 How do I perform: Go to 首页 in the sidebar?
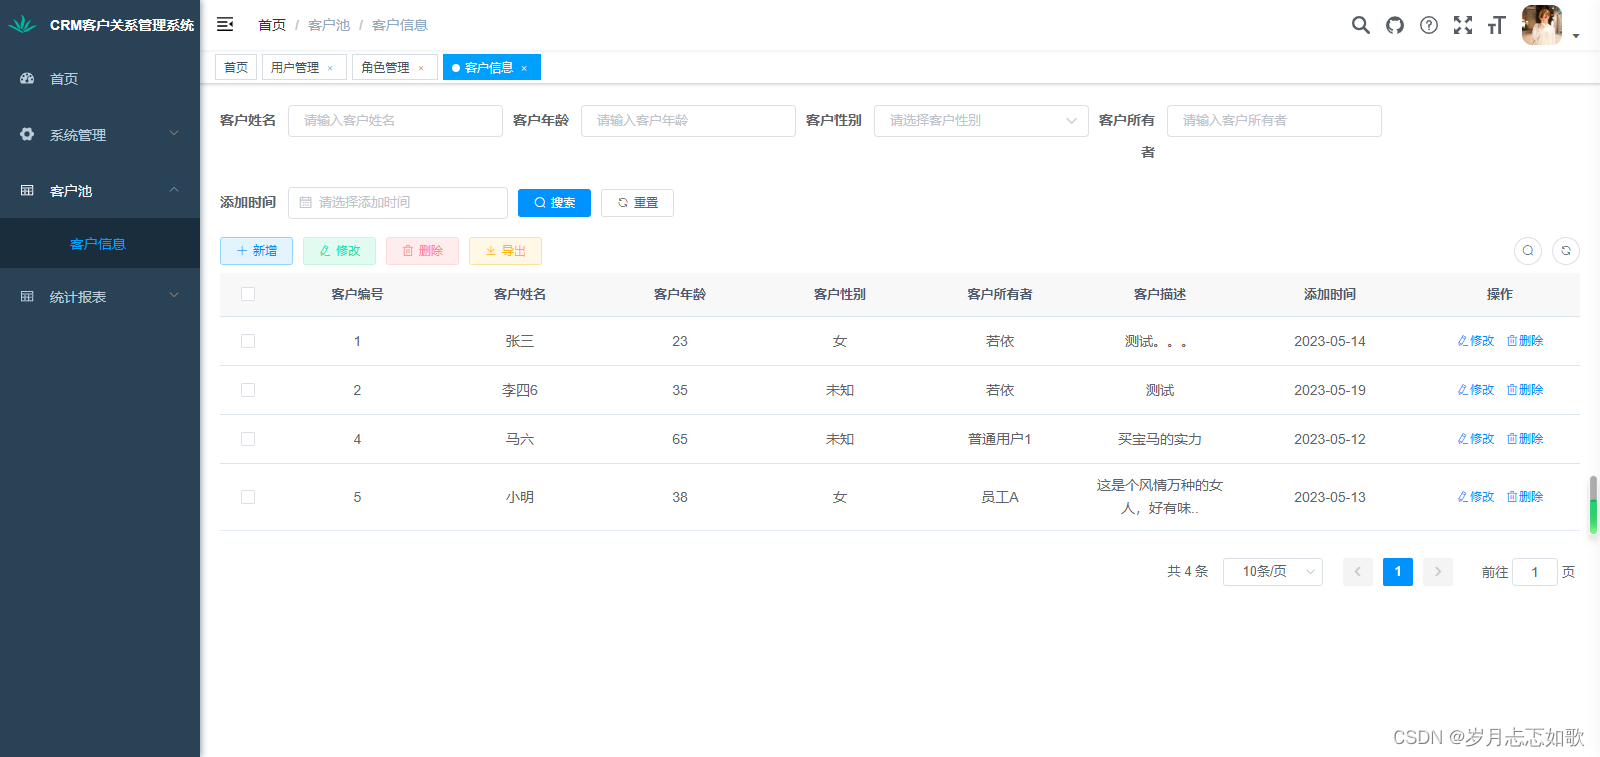click(100, 78)
